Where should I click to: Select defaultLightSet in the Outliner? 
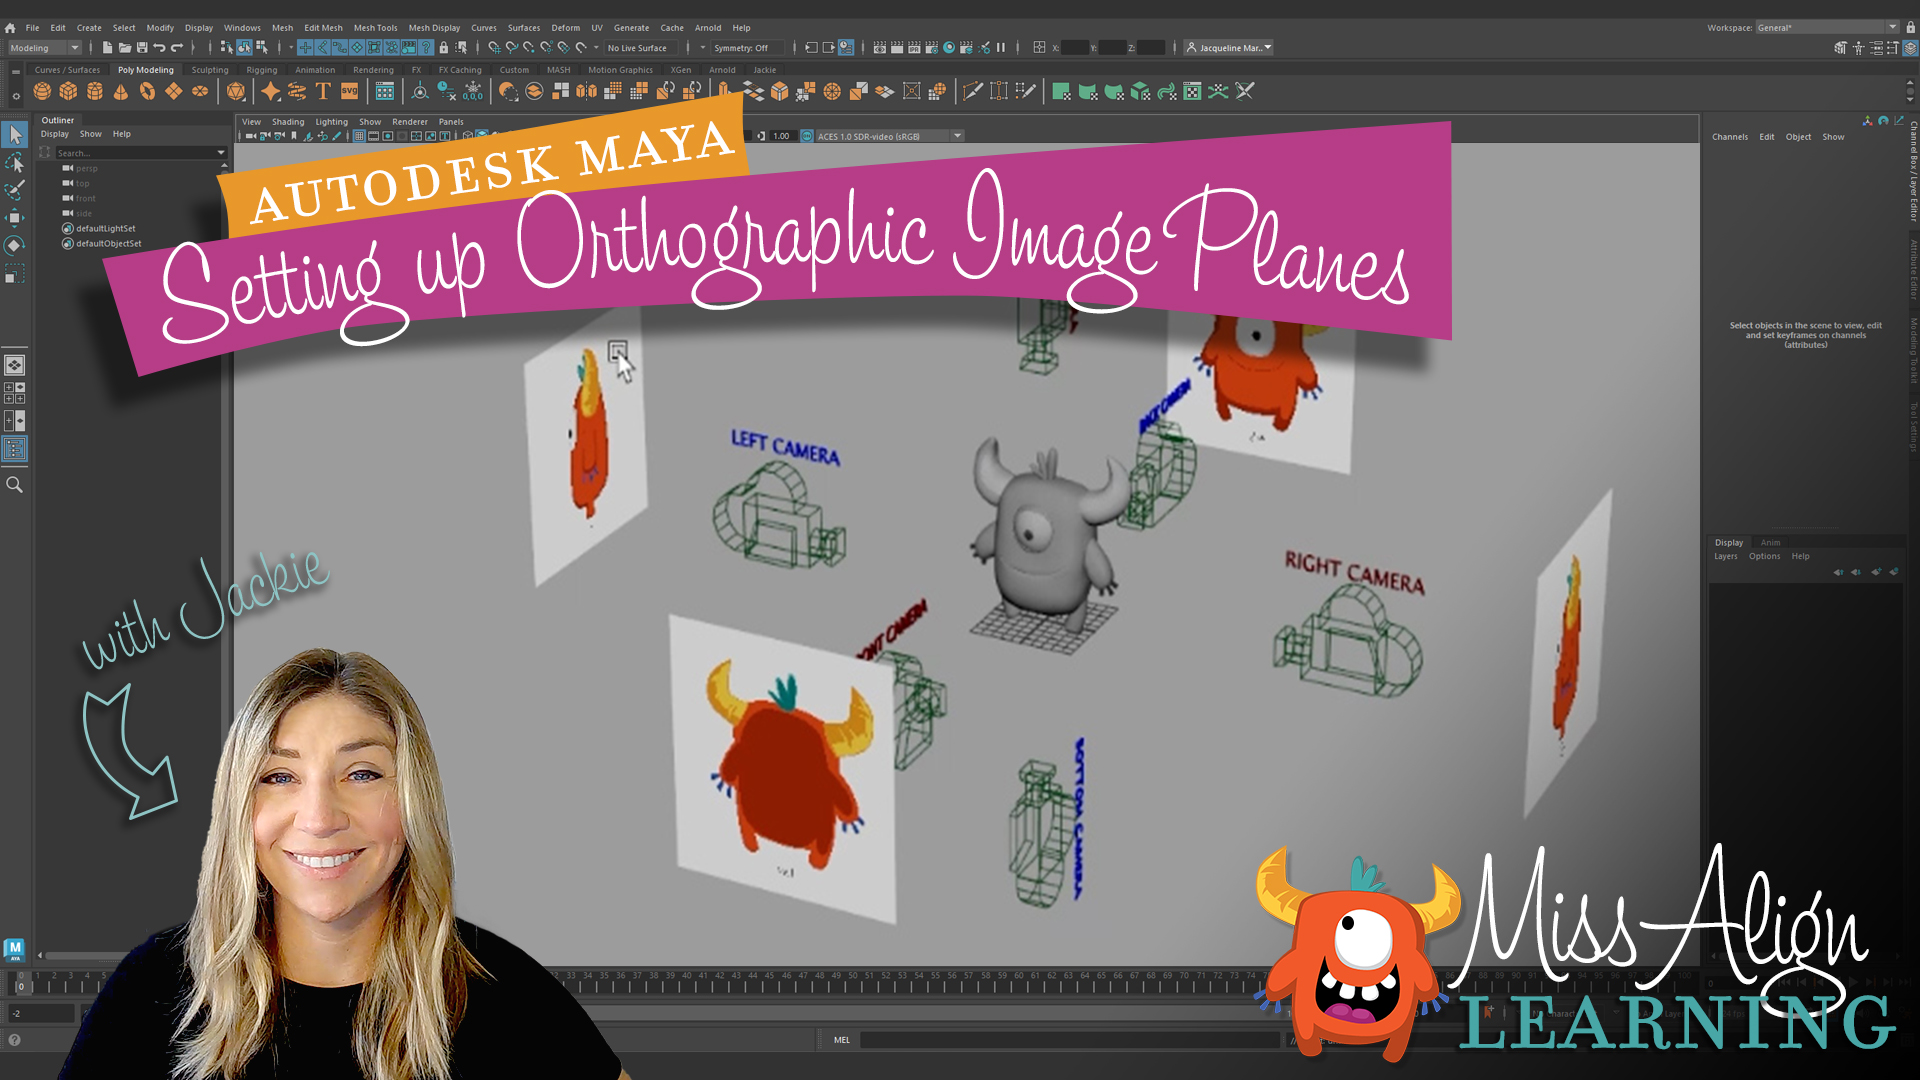point(106,229)
